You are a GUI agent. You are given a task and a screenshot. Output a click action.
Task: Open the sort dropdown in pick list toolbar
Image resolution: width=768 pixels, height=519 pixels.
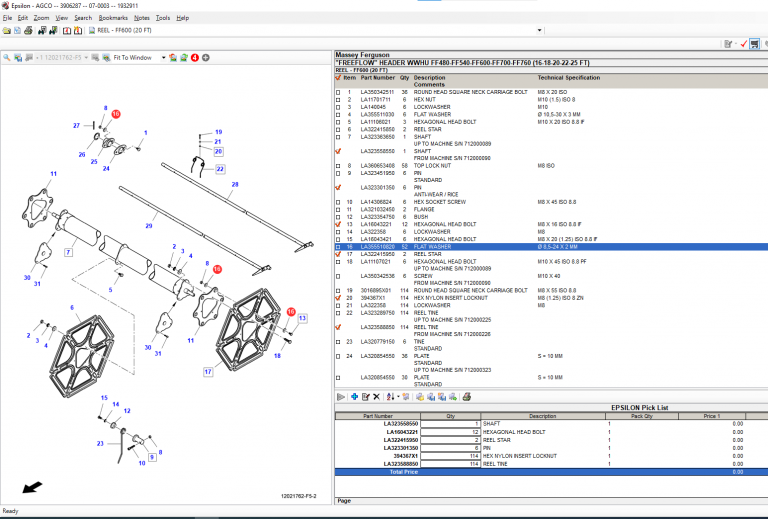(x=396, y=397)
